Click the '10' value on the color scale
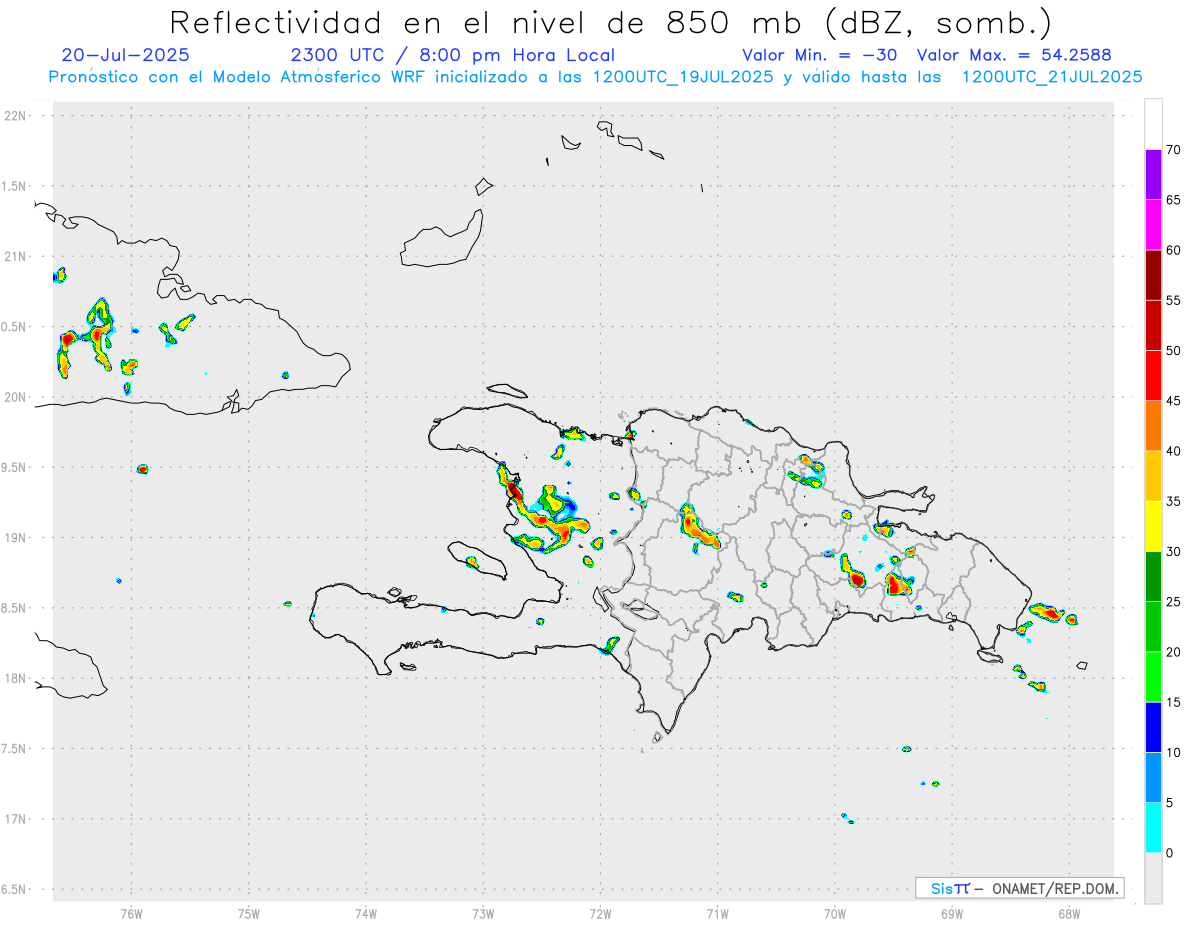The image size is (1200, 927). (1173, 753)
